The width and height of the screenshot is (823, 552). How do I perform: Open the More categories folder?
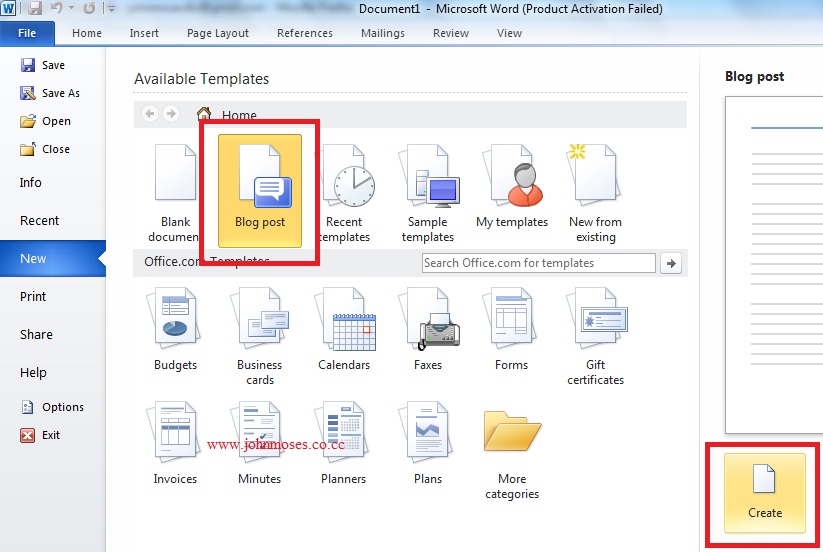512,454
